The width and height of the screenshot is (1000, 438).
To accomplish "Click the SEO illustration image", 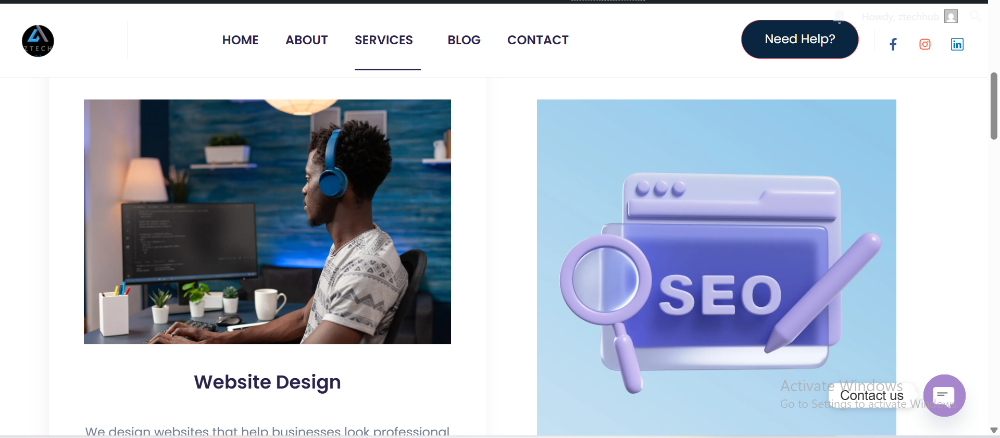I will click(716, 268).
